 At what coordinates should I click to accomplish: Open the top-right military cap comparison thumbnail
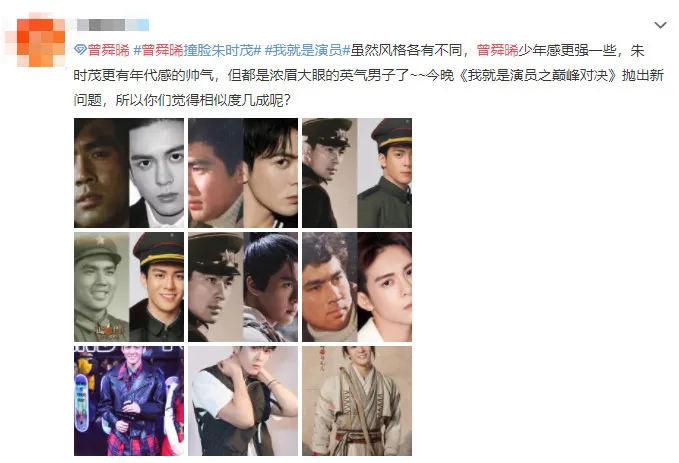[x=357, y=173]
